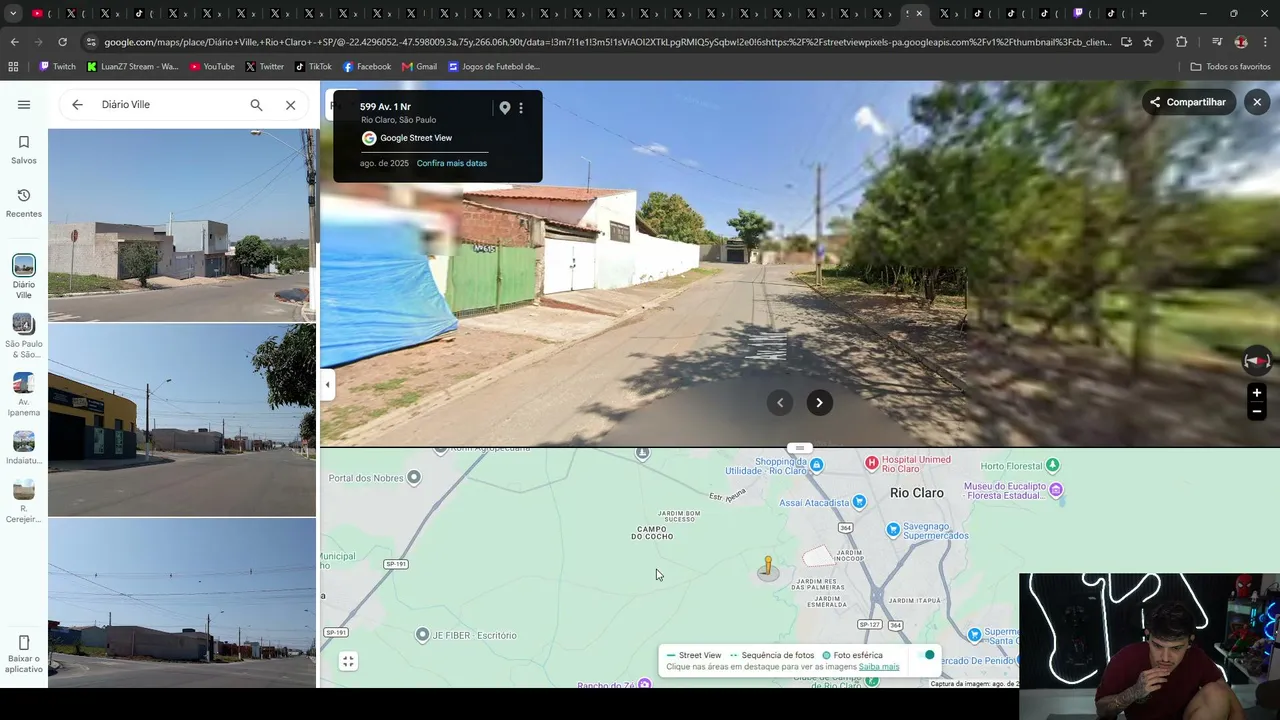Open the Facebook bookmark
The width and height of the screenshot is (1280, 720).
(x=367, y=67)
